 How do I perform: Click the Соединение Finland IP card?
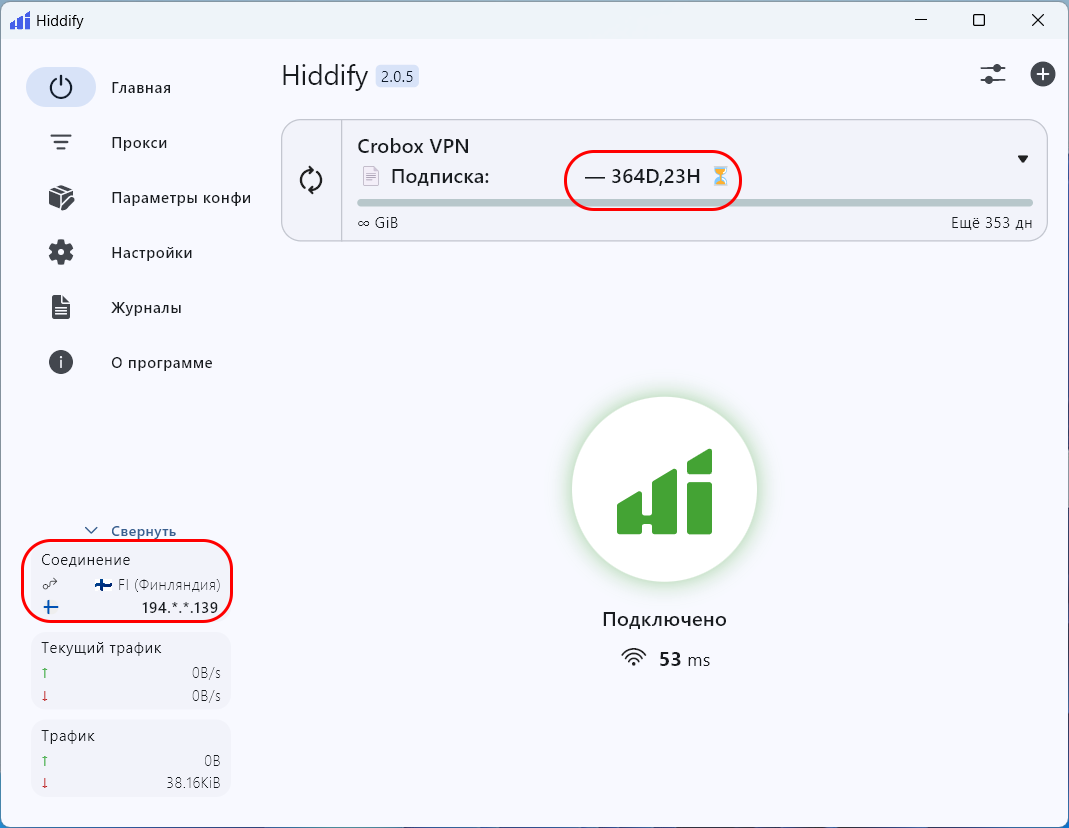click(130, 583)
